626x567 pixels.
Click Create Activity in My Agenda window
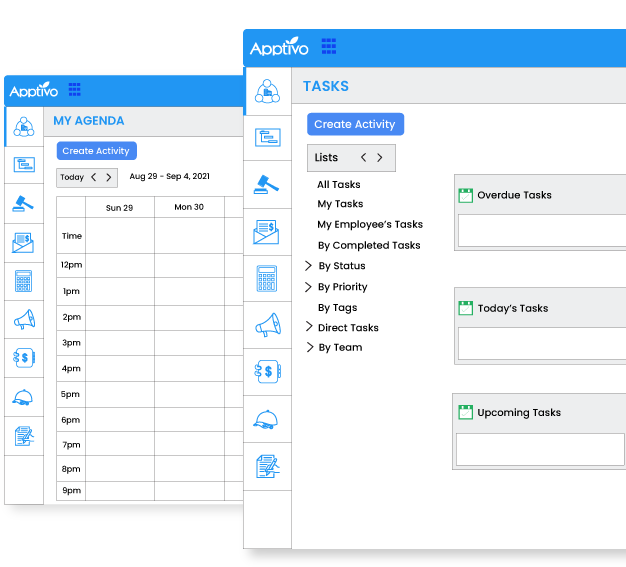(97, 151)
